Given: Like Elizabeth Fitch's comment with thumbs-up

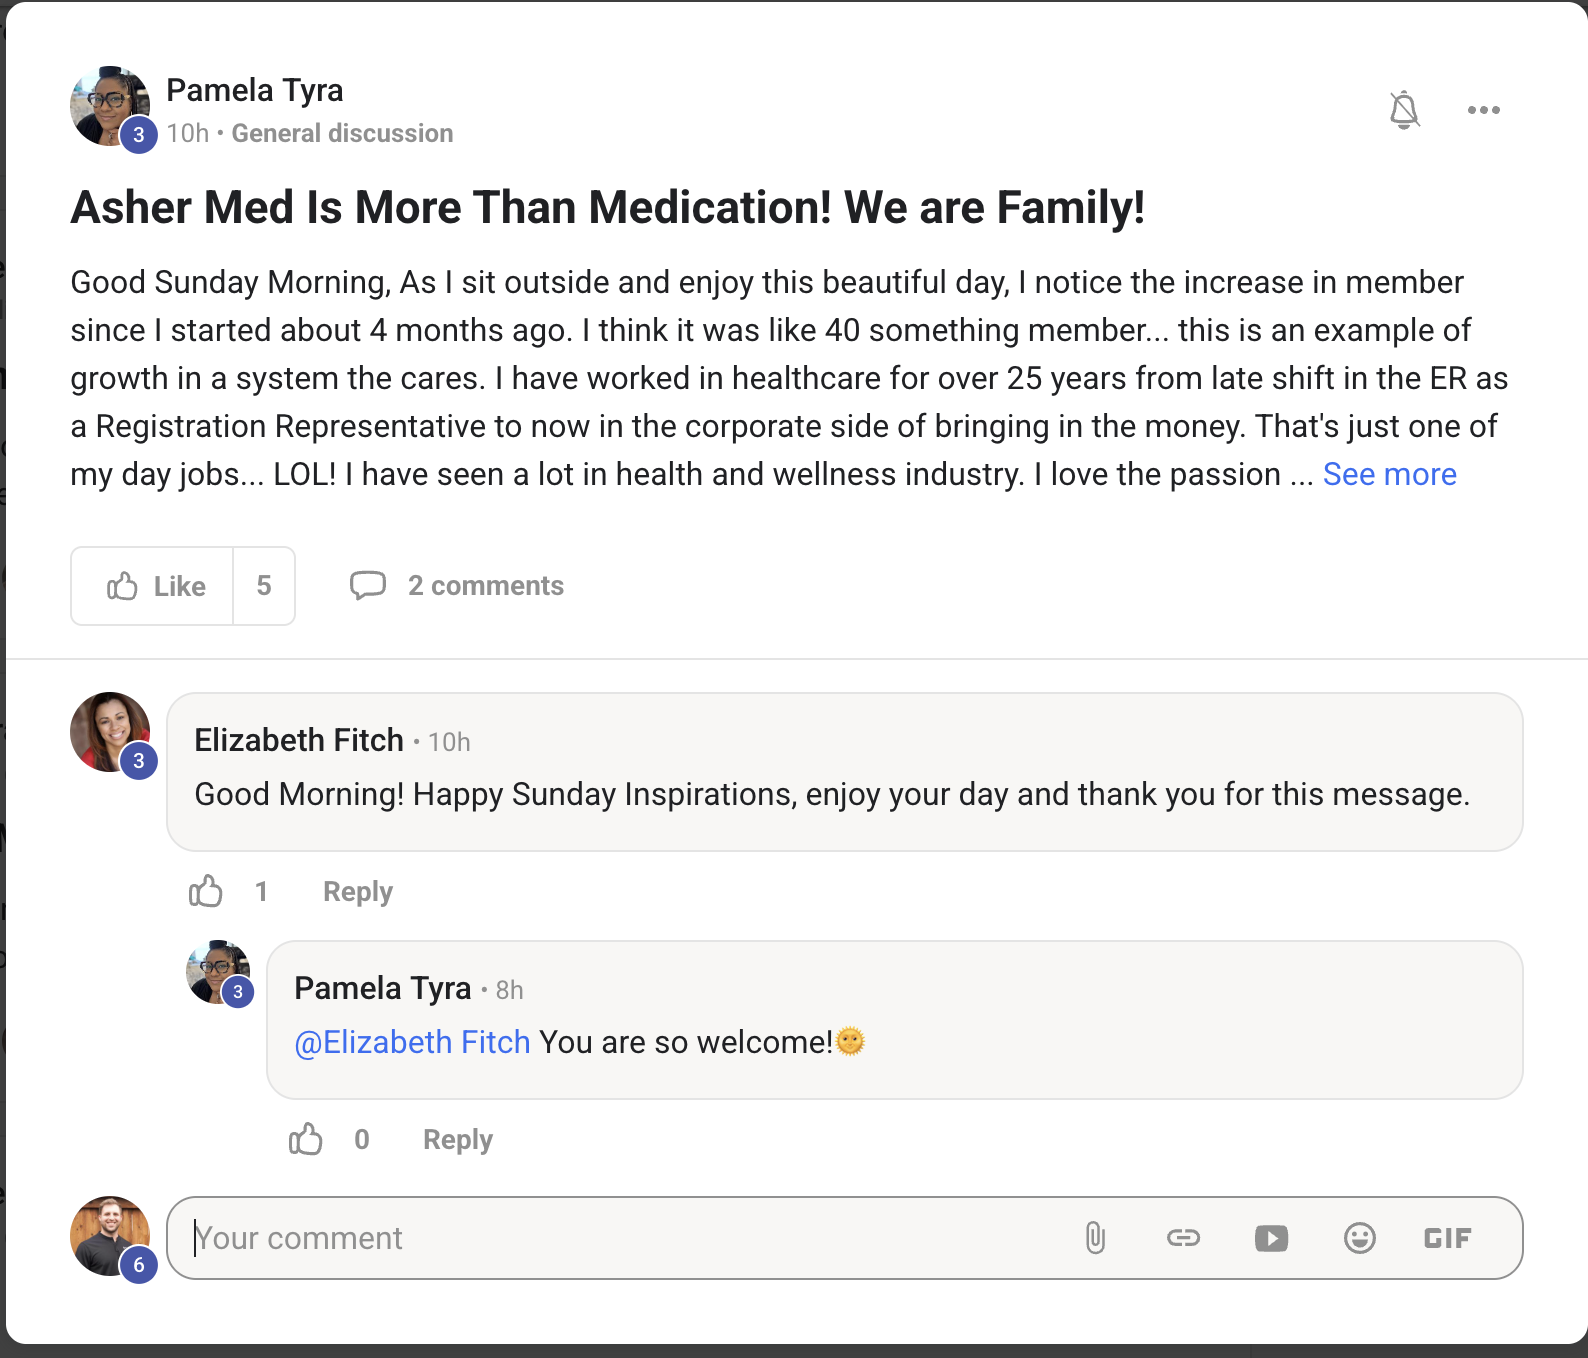Looking at the screenshot, I should 206,891.
